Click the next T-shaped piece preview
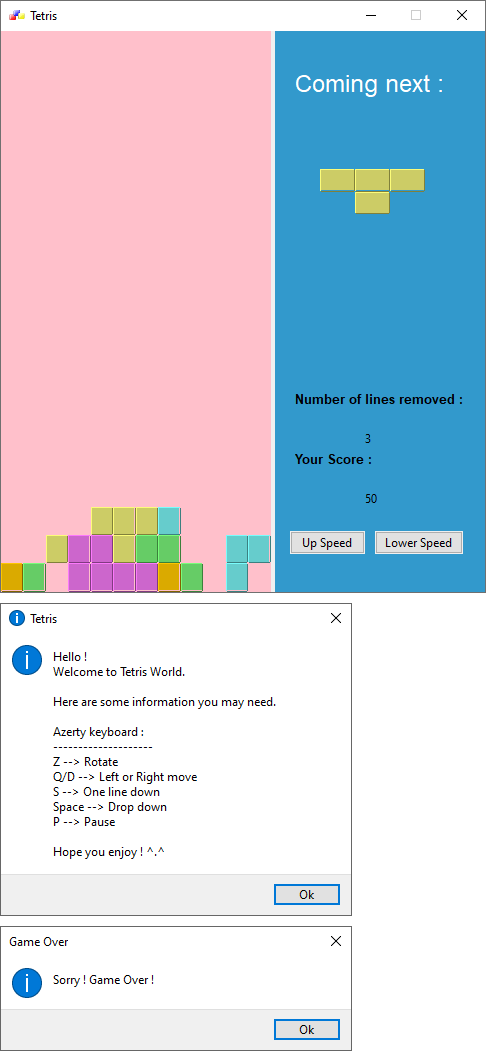The image size is (486, 1051). tap(372, 191)
